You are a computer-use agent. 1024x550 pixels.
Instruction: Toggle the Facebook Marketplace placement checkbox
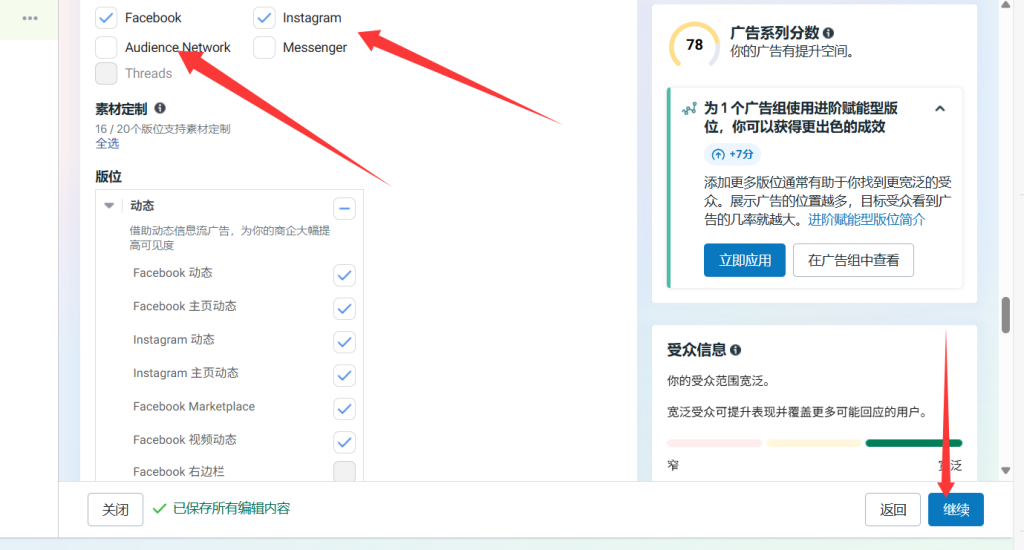click(x=344, y=408)
